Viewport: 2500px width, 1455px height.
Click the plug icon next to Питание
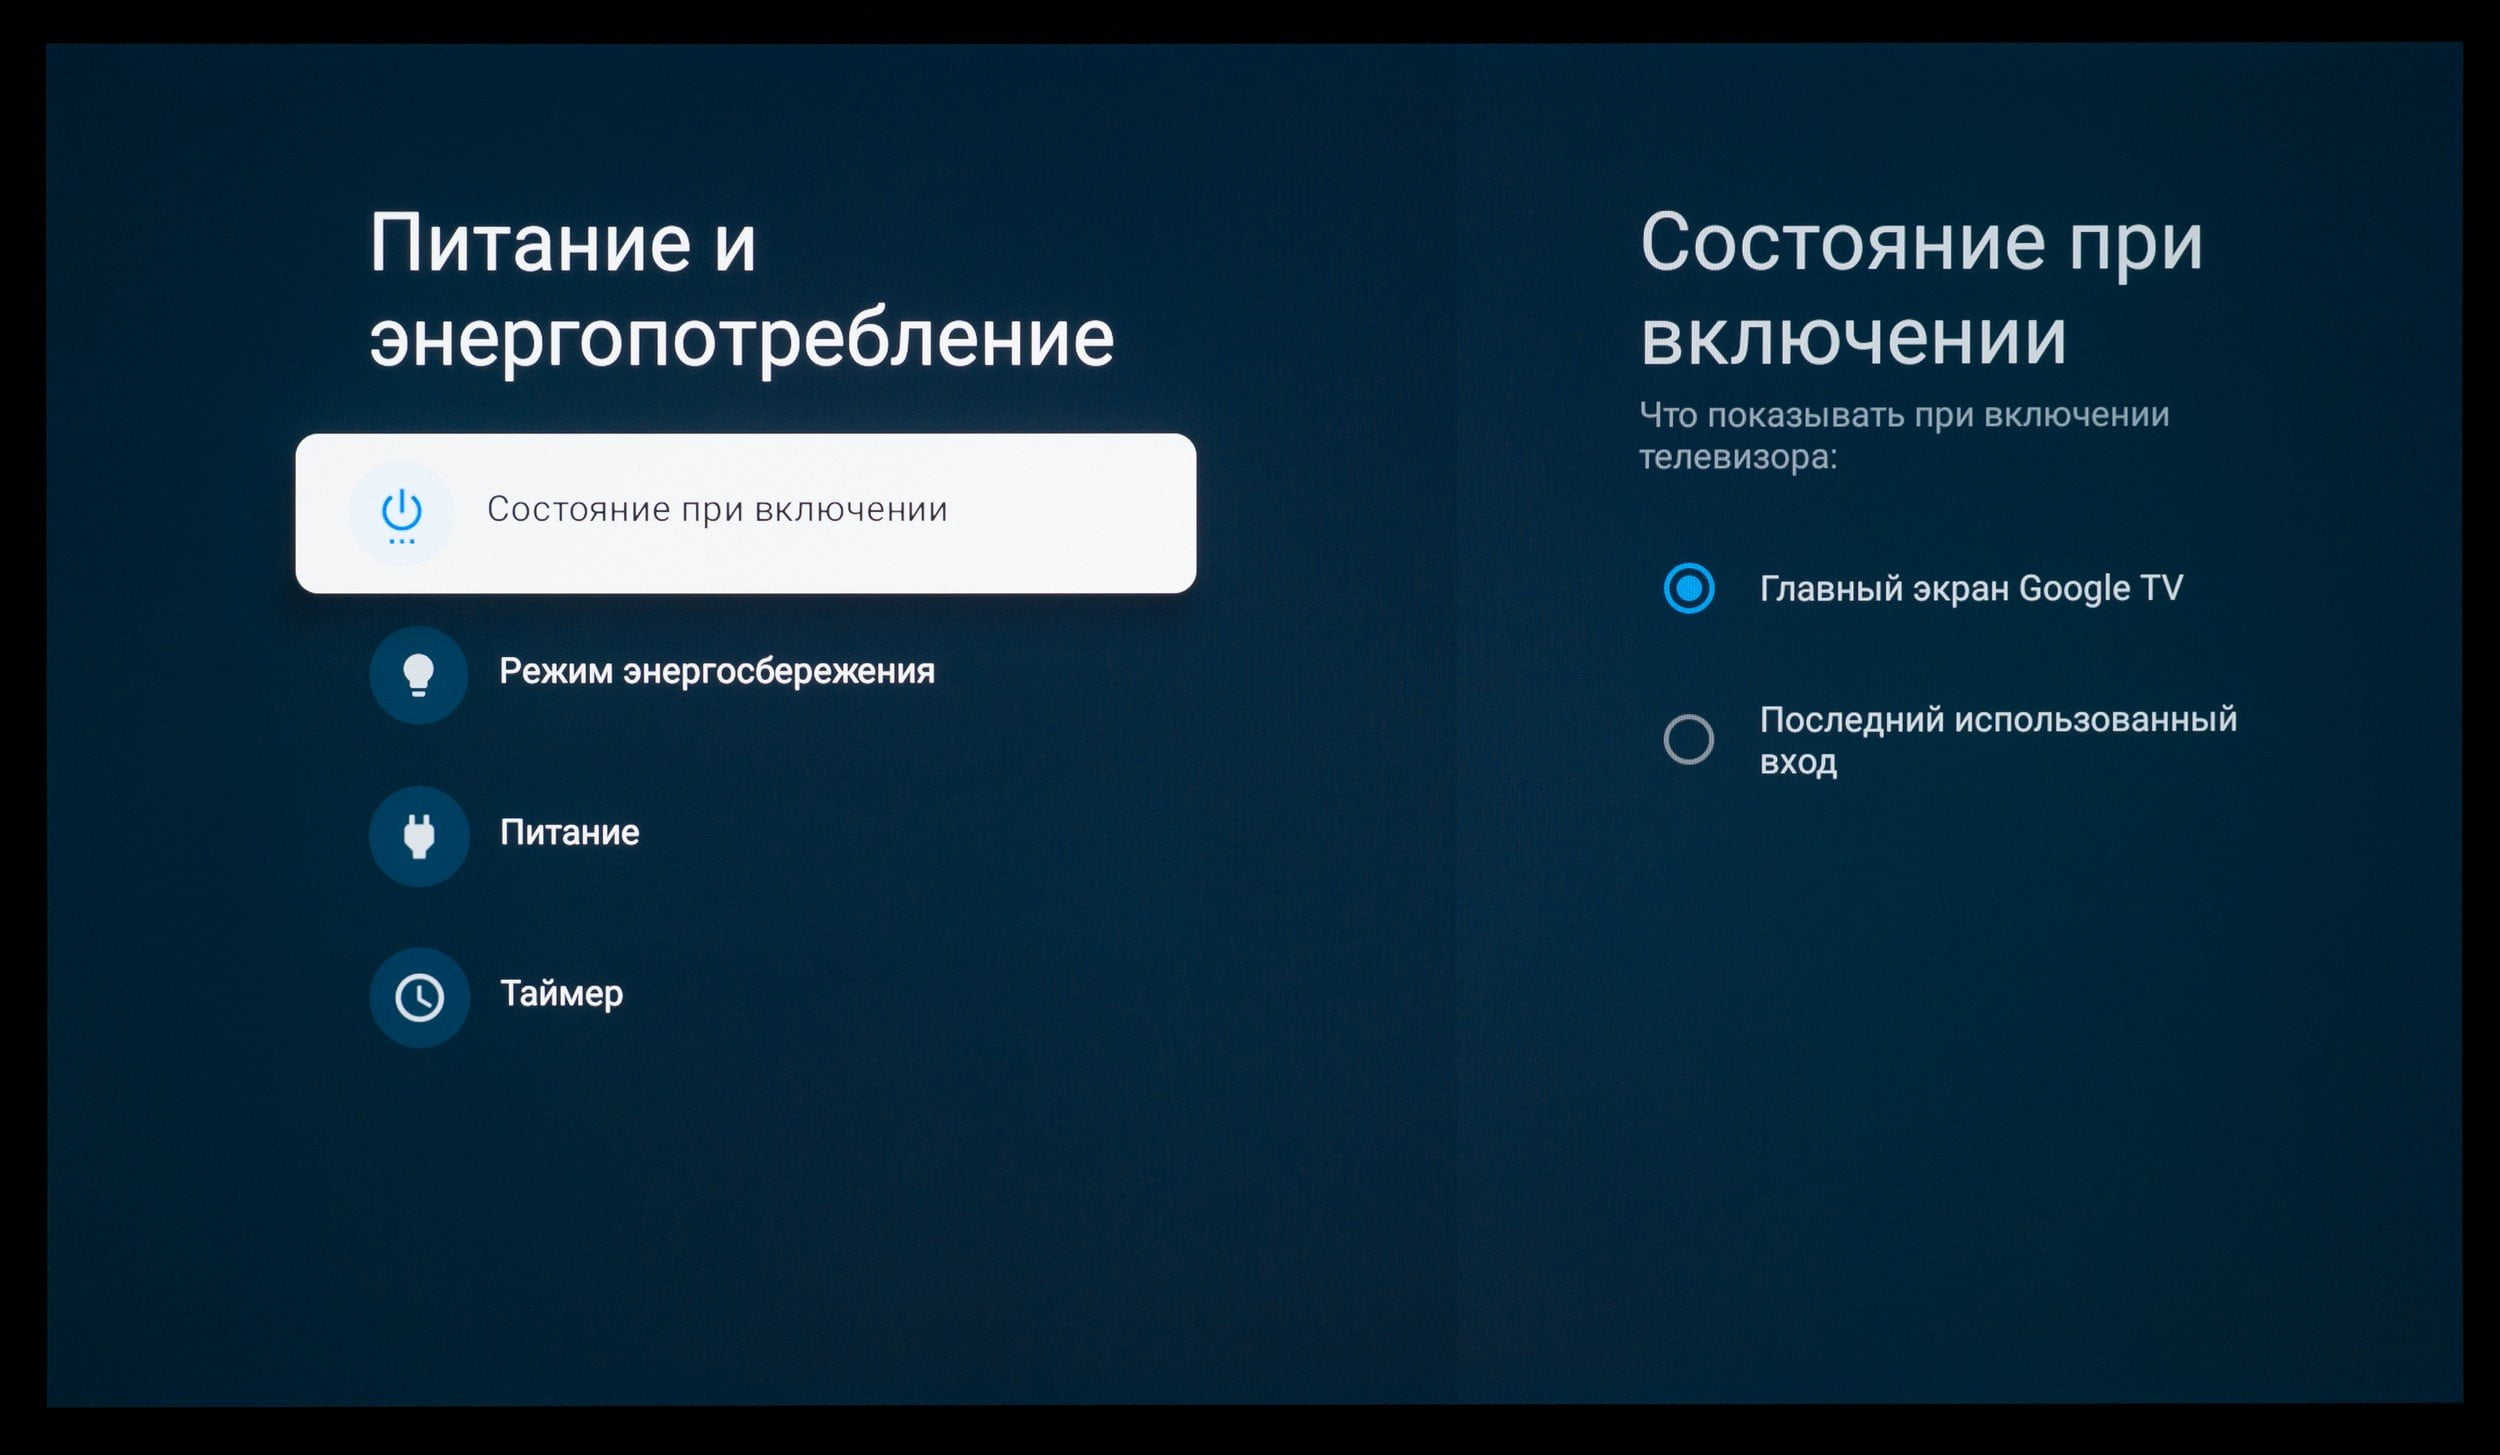coord(419,836)
